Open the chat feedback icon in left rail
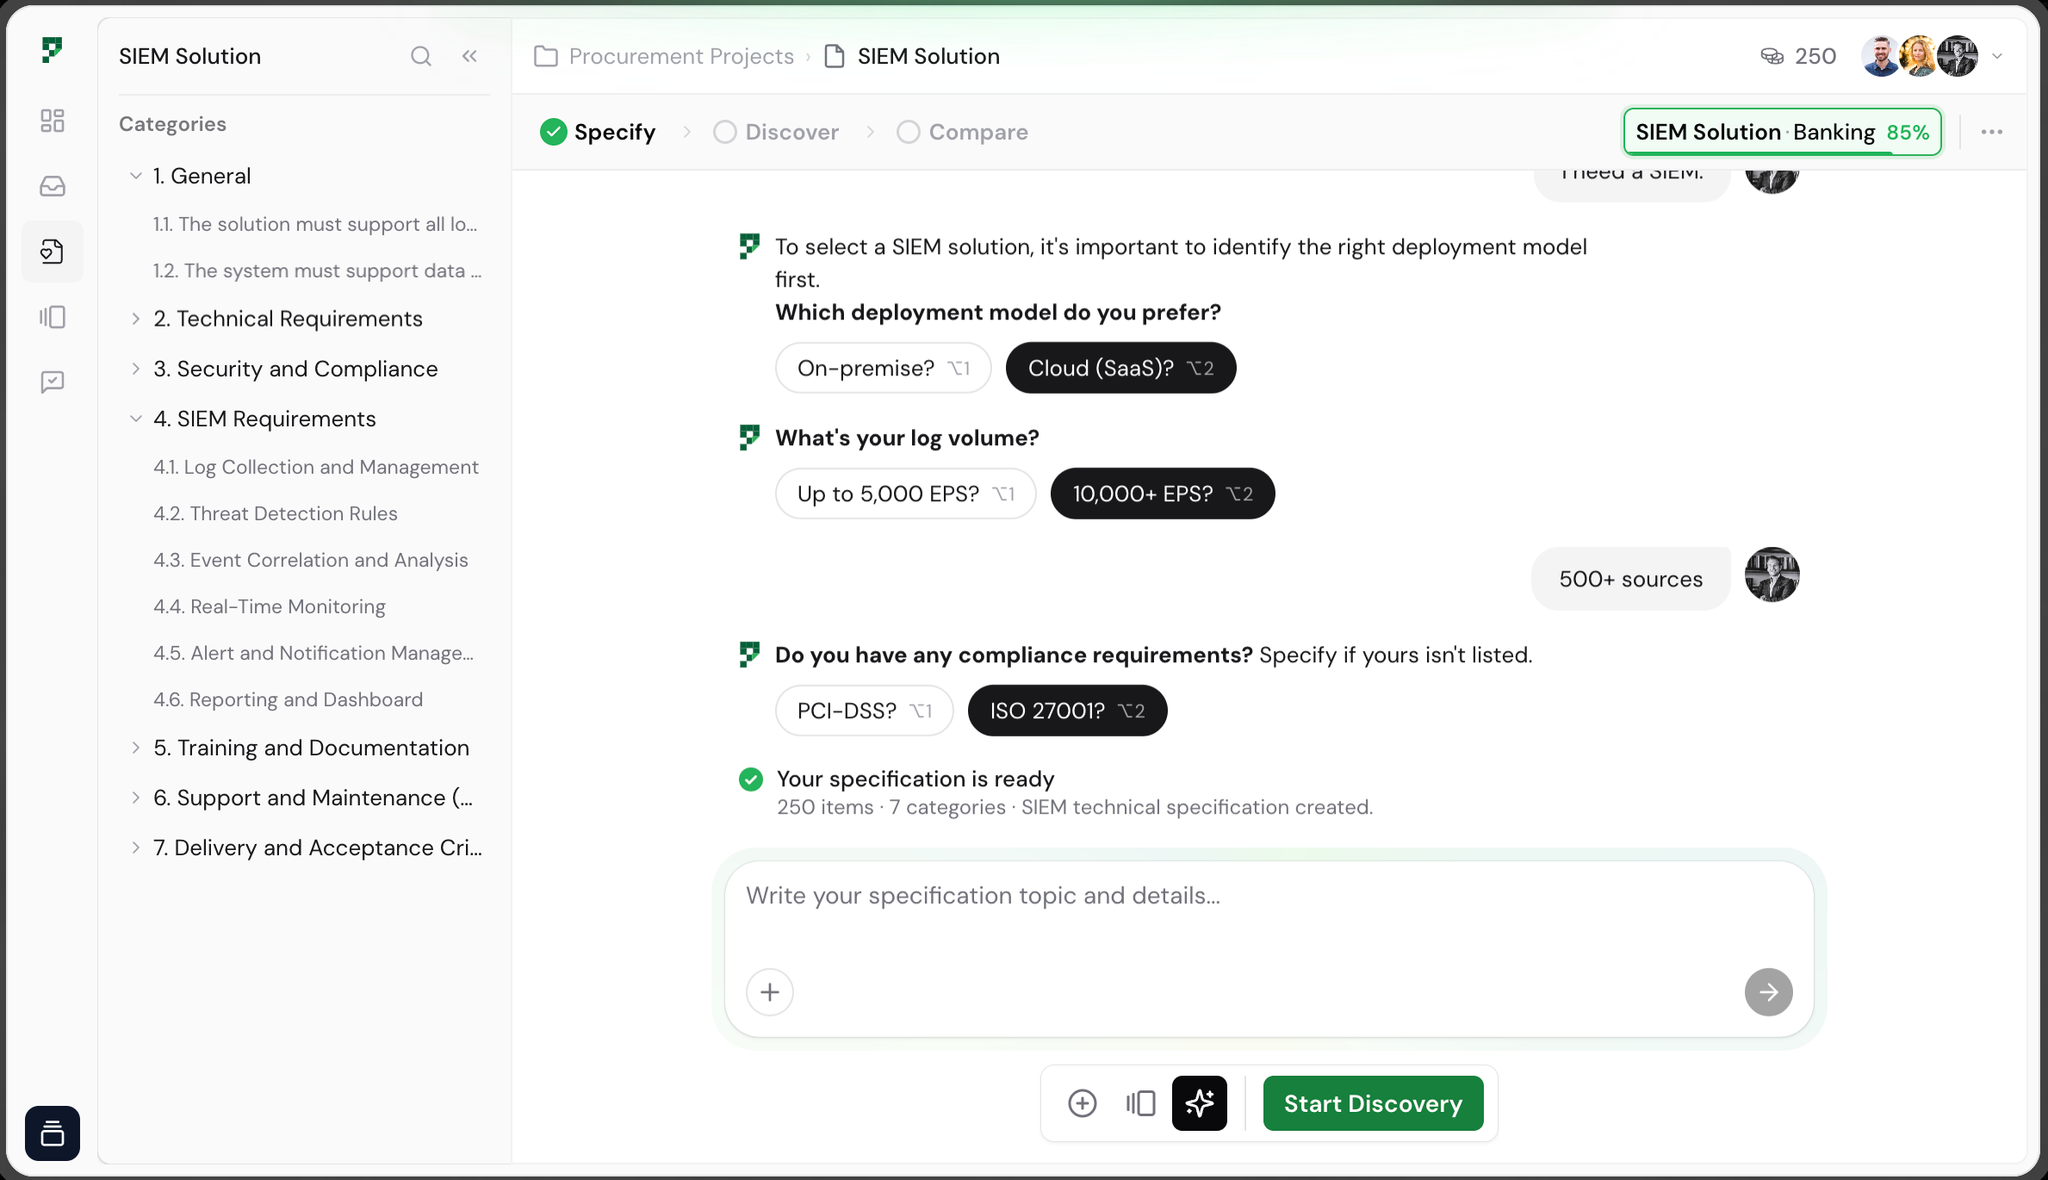This screenshot has width=2048, height=1180. point(52,382)
